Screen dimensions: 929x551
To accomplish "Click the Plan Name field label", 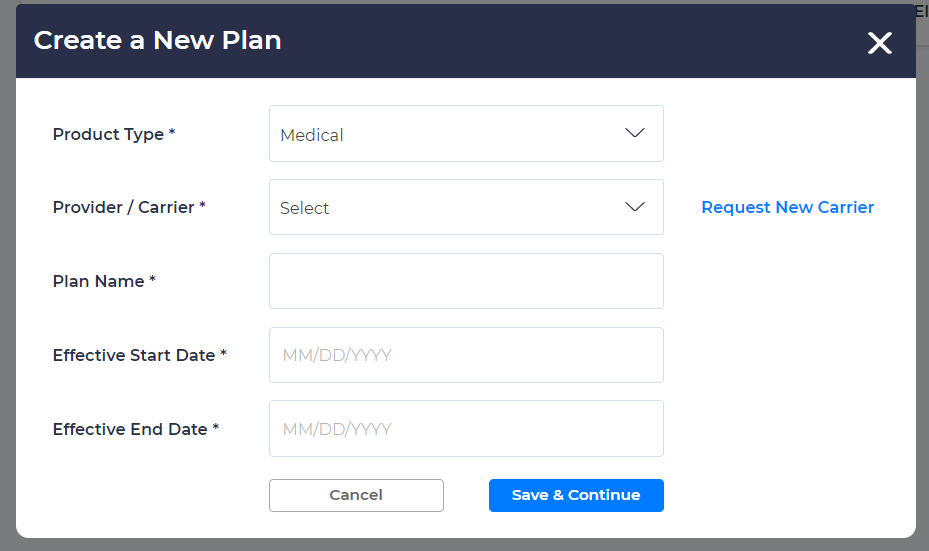I will click(x=98, y=281).
